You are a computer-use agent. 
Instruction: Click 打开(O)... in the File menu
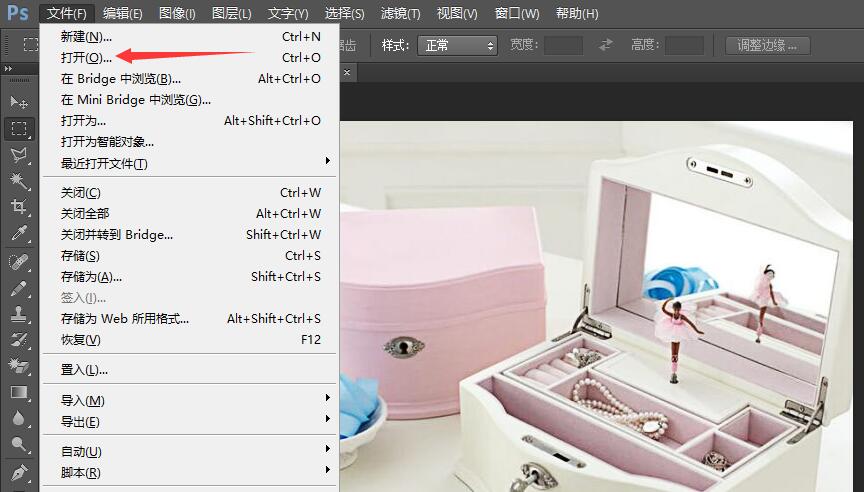coord(86,57)
